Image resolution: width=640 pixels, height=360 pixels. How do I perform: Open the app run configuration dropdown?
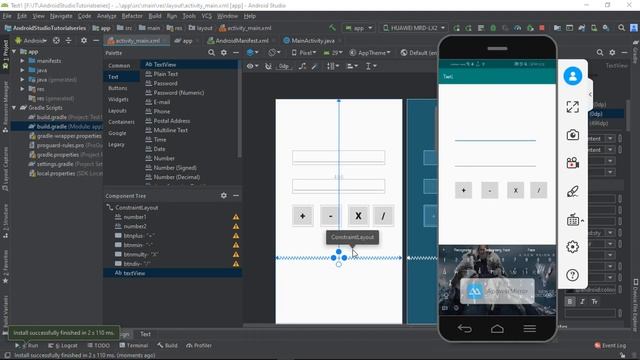point(359,28)
